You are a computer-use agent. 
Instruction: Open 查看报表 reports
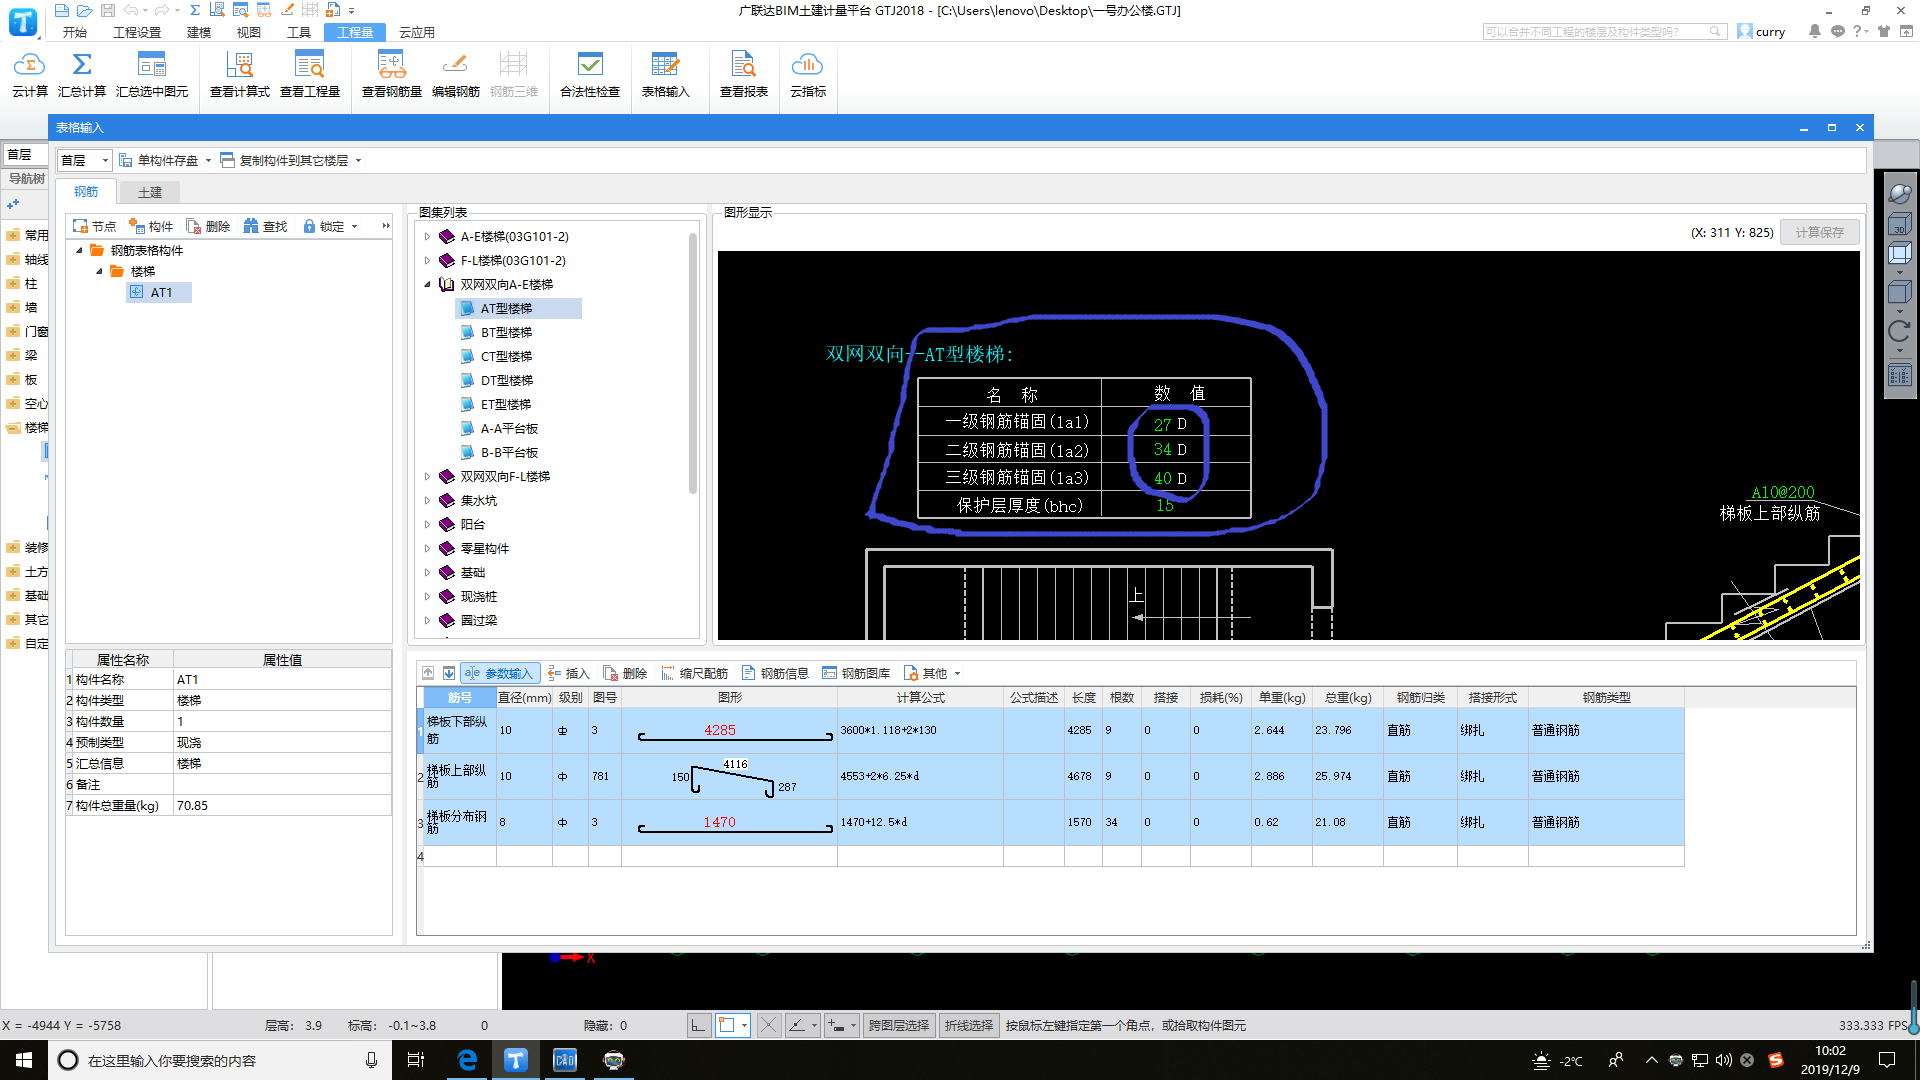pyautogui.click(x=744, y=75)
